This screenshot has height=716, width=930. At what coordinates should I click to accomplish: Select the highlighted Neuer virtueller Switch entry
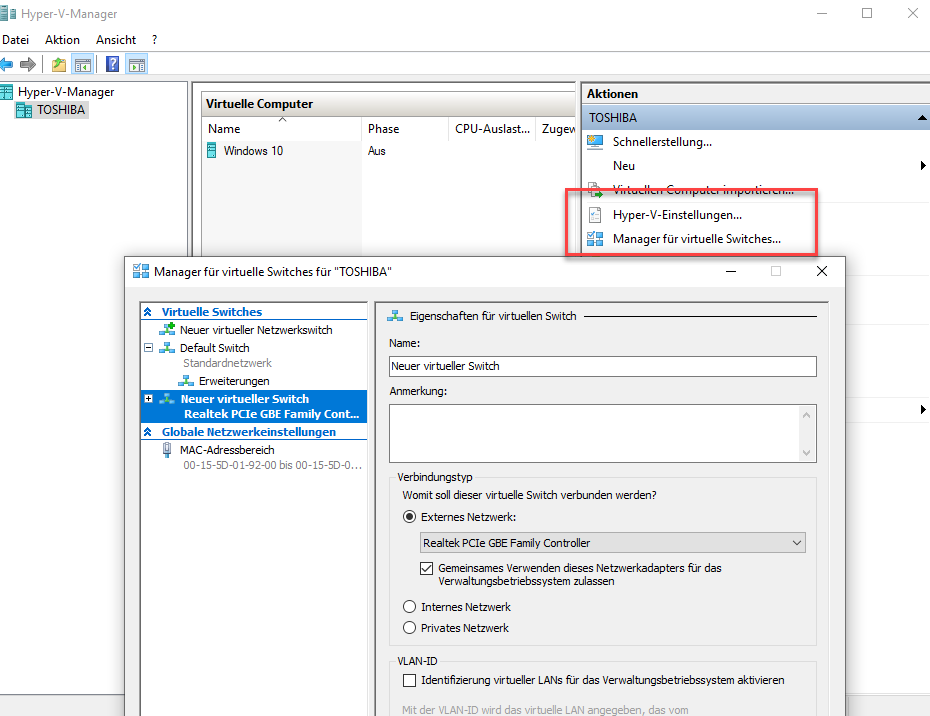[x=254, y=406]
